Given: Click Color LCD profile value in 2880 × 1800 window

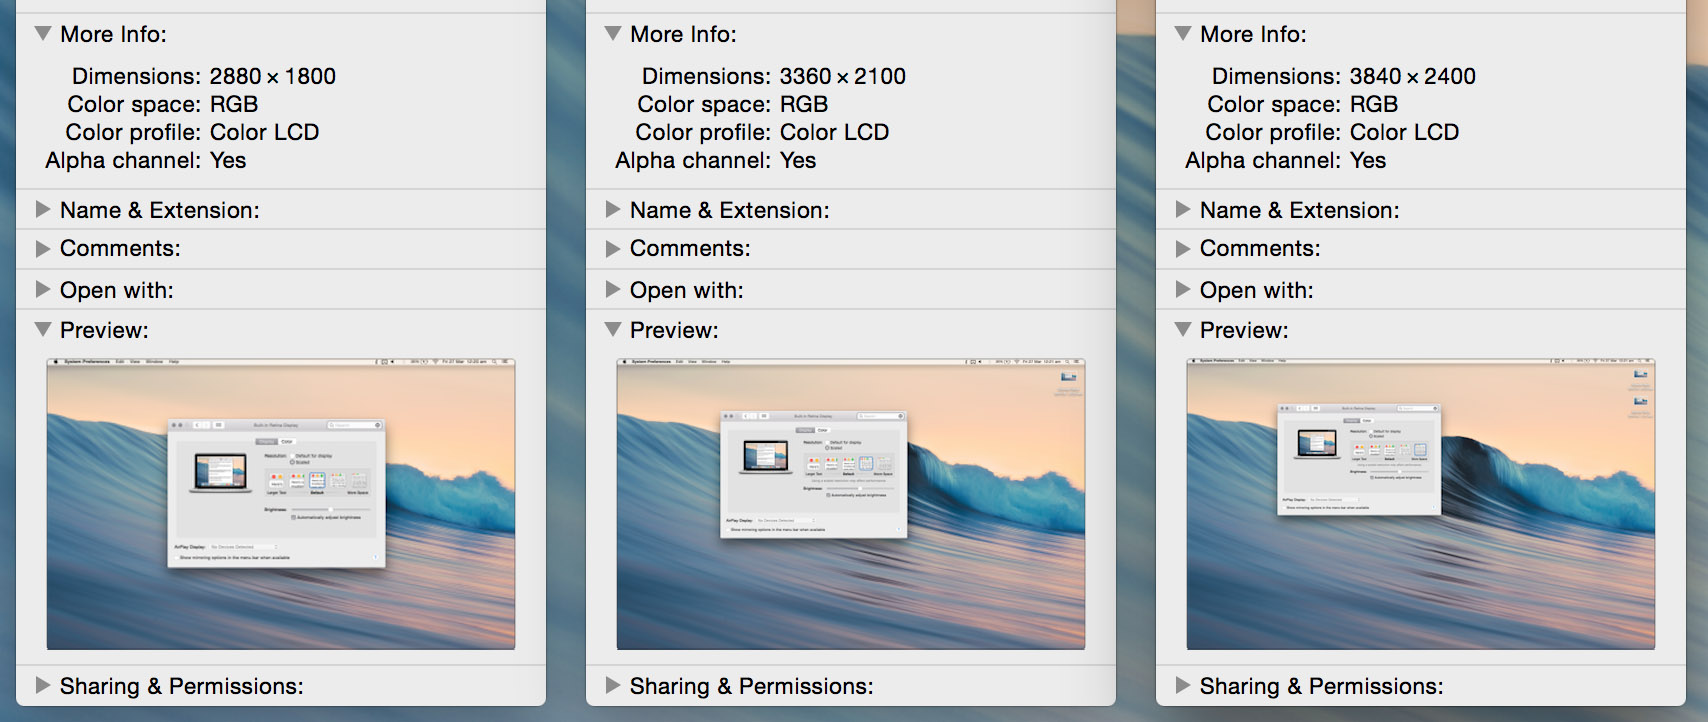Looking at the screenshot, I should click(x=265, y=132).
